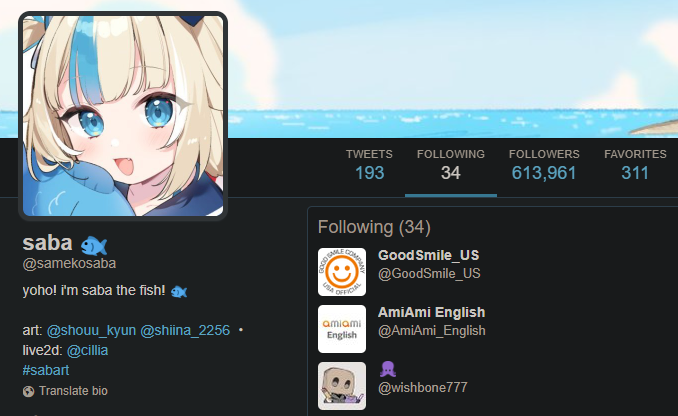Open the AmiAmi English avatar logo
Screen dimensions: 678x416
coord(342,329)
